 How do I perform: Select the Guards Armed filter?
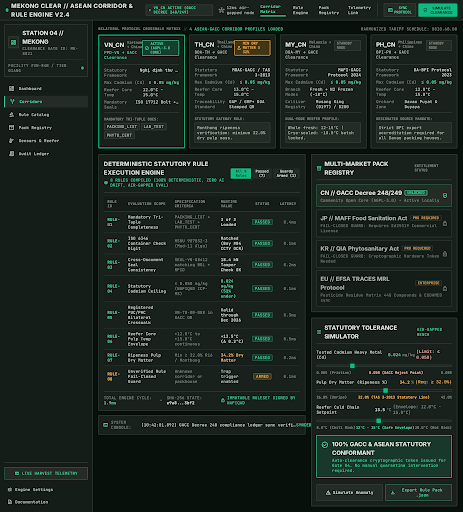286,173
